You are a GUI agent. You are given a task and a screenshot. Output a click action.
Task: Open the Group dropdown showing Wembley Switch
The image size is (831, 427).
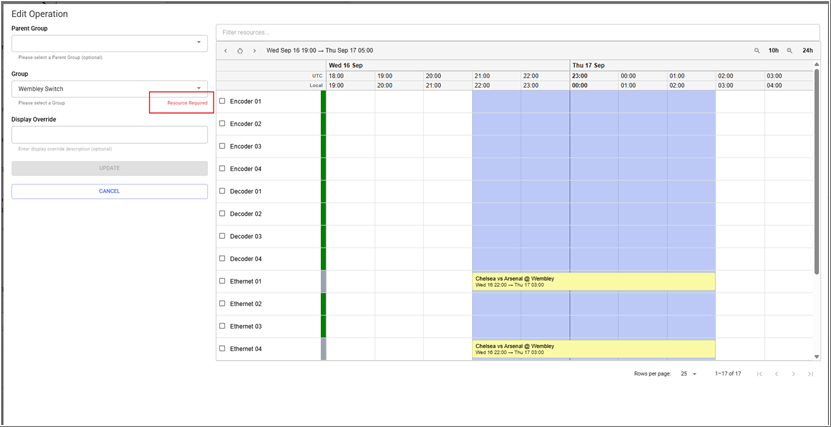coord(109,88)
